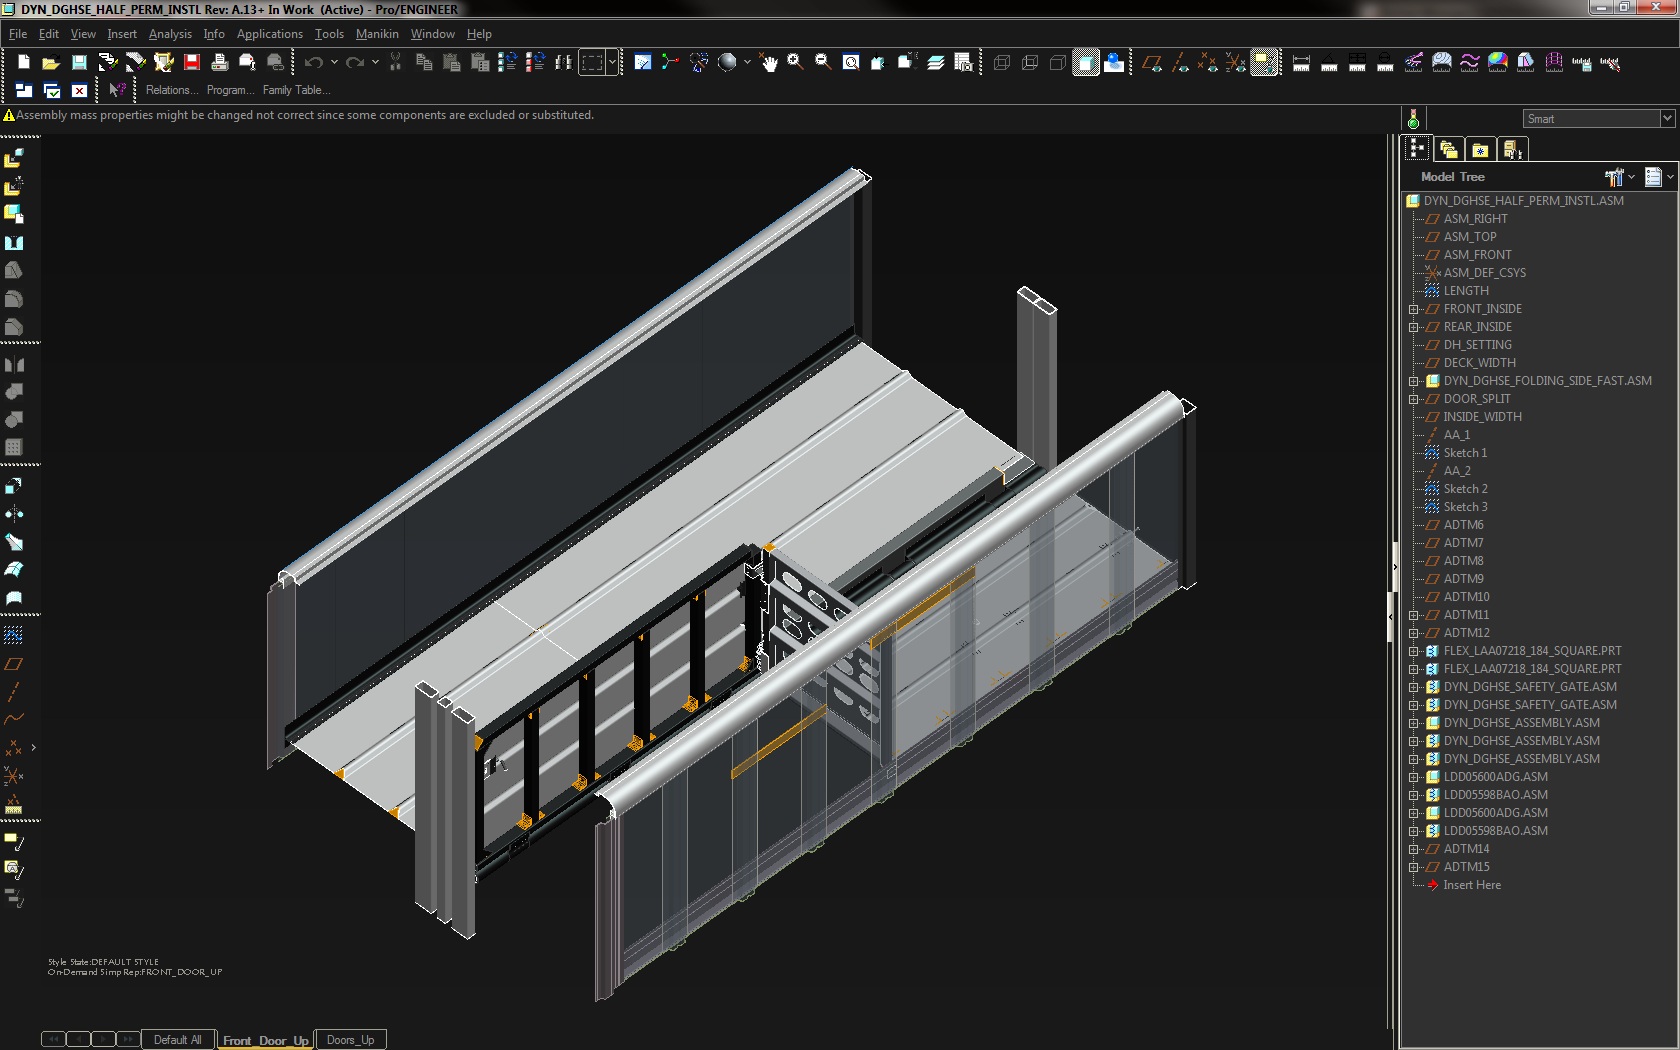Screen dimensions: 1680x1050
Task: Click the Zoom Out magnifier
Action: (x=823, y=62)
